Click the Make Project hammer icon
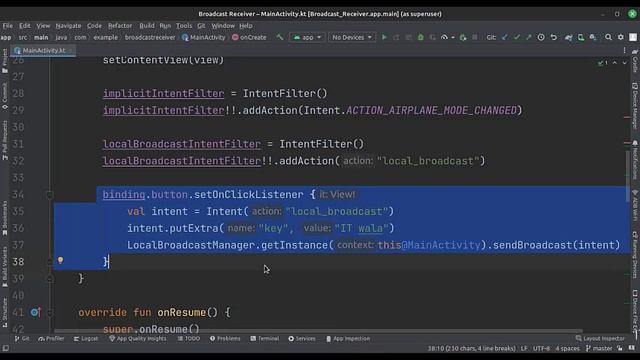Screen dimensions: 640x360 point(280,37)
